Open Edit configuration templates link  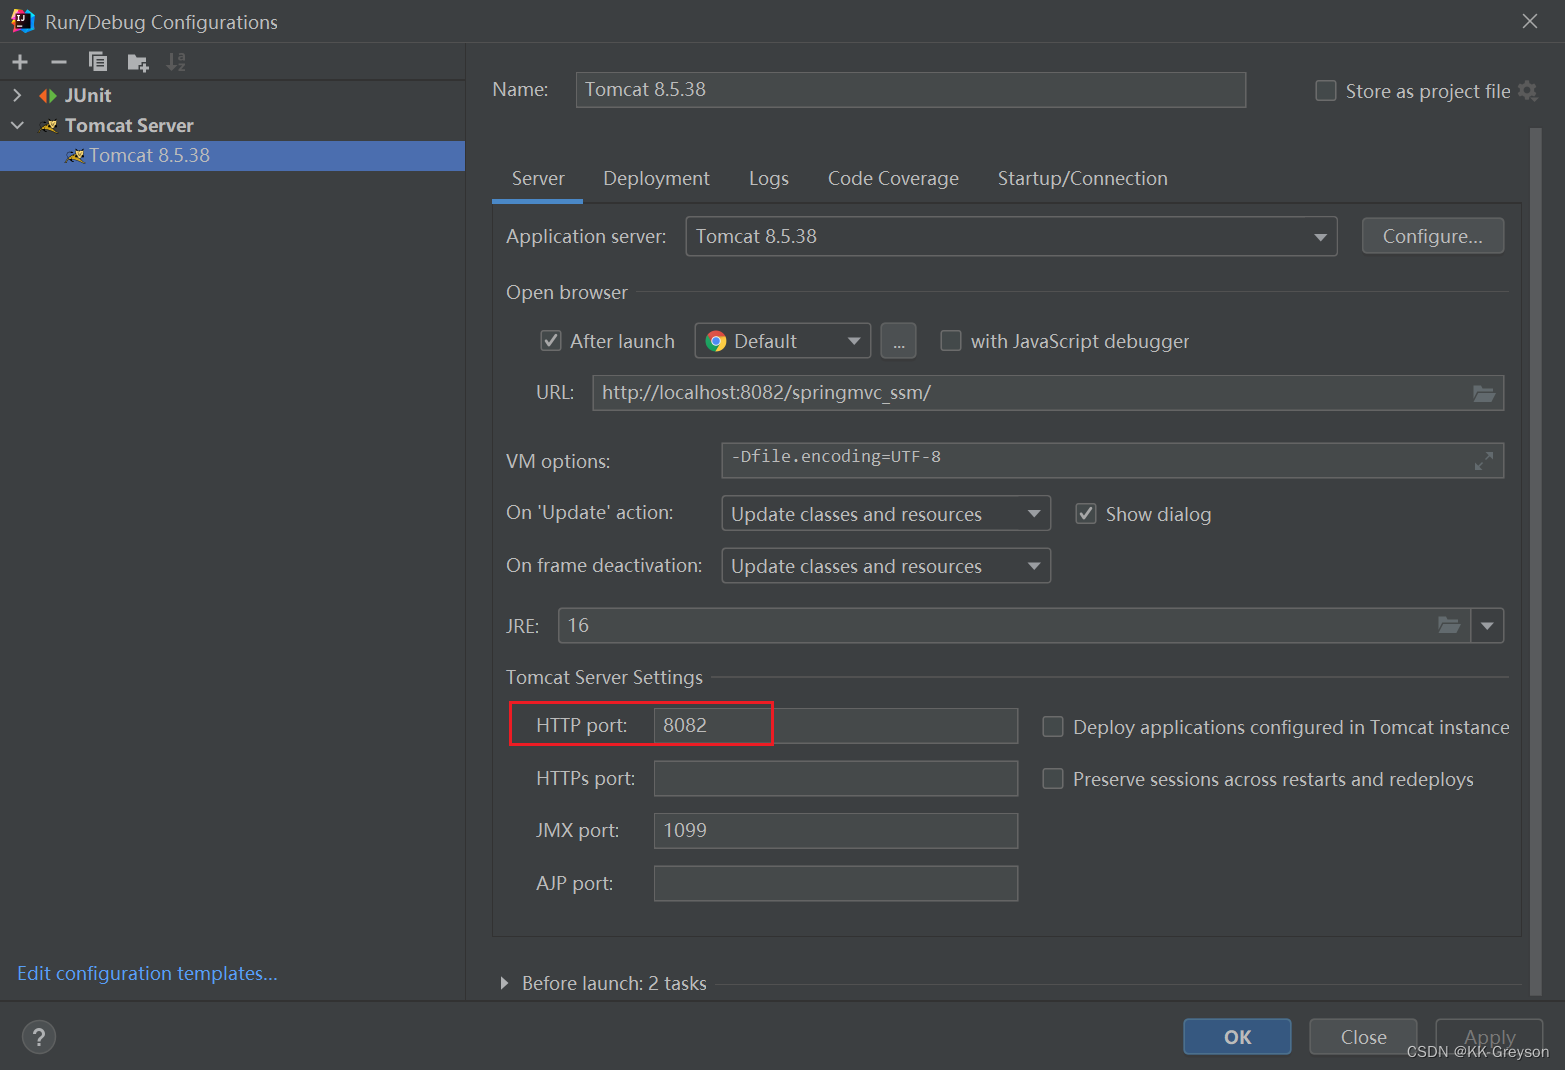pyautogui.click(x=147, y=973)
